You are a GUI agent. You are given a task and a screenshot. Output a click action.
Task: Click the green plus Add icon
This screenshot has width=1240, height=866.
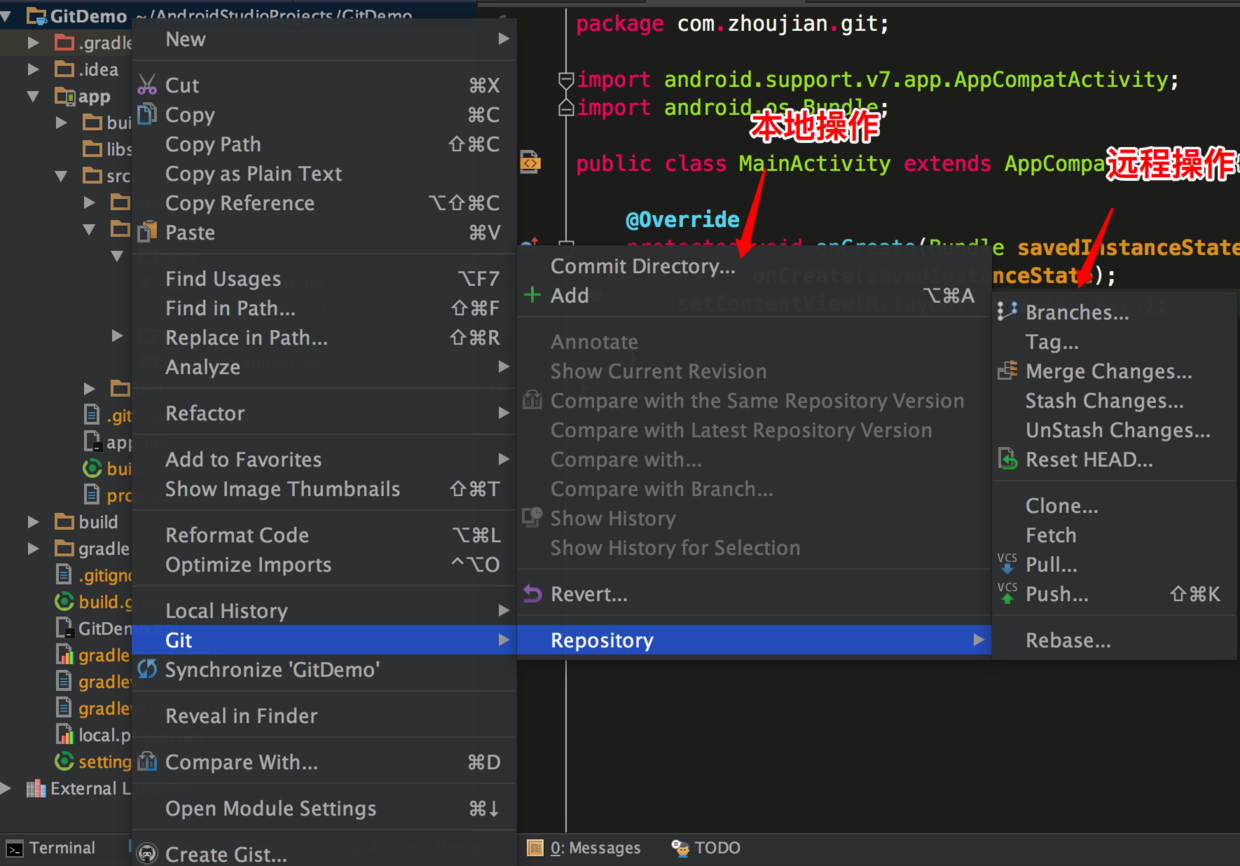(x=532, y=295)
